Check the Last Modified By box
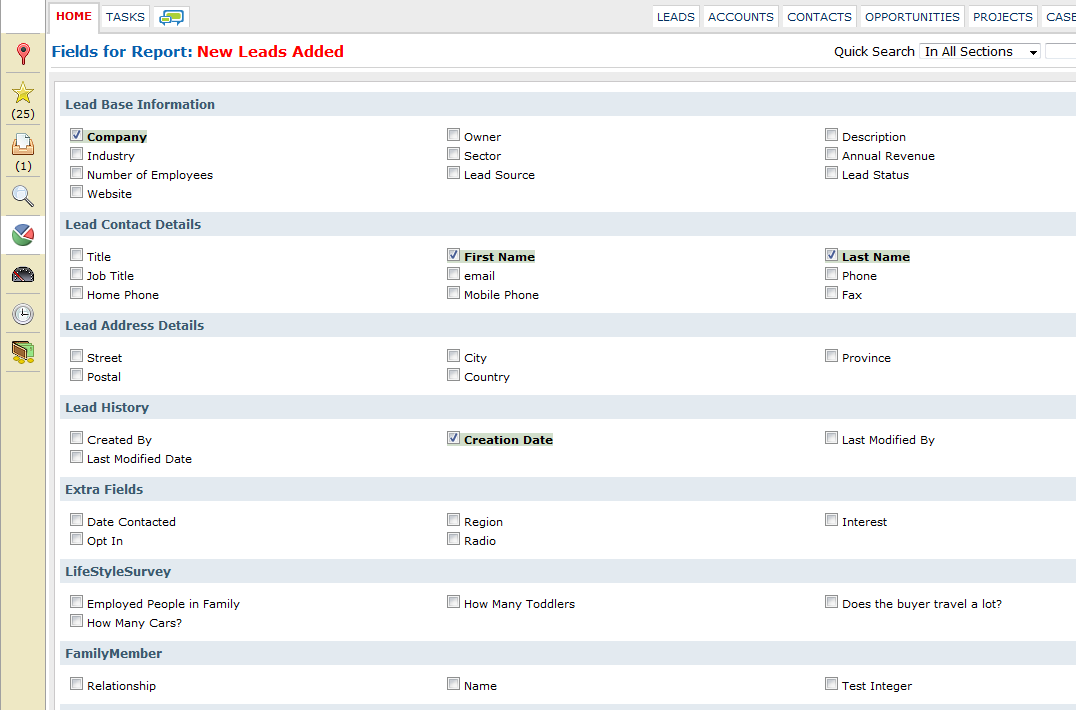Screen dimensions: 1076x710 click(x=831, y=438)
